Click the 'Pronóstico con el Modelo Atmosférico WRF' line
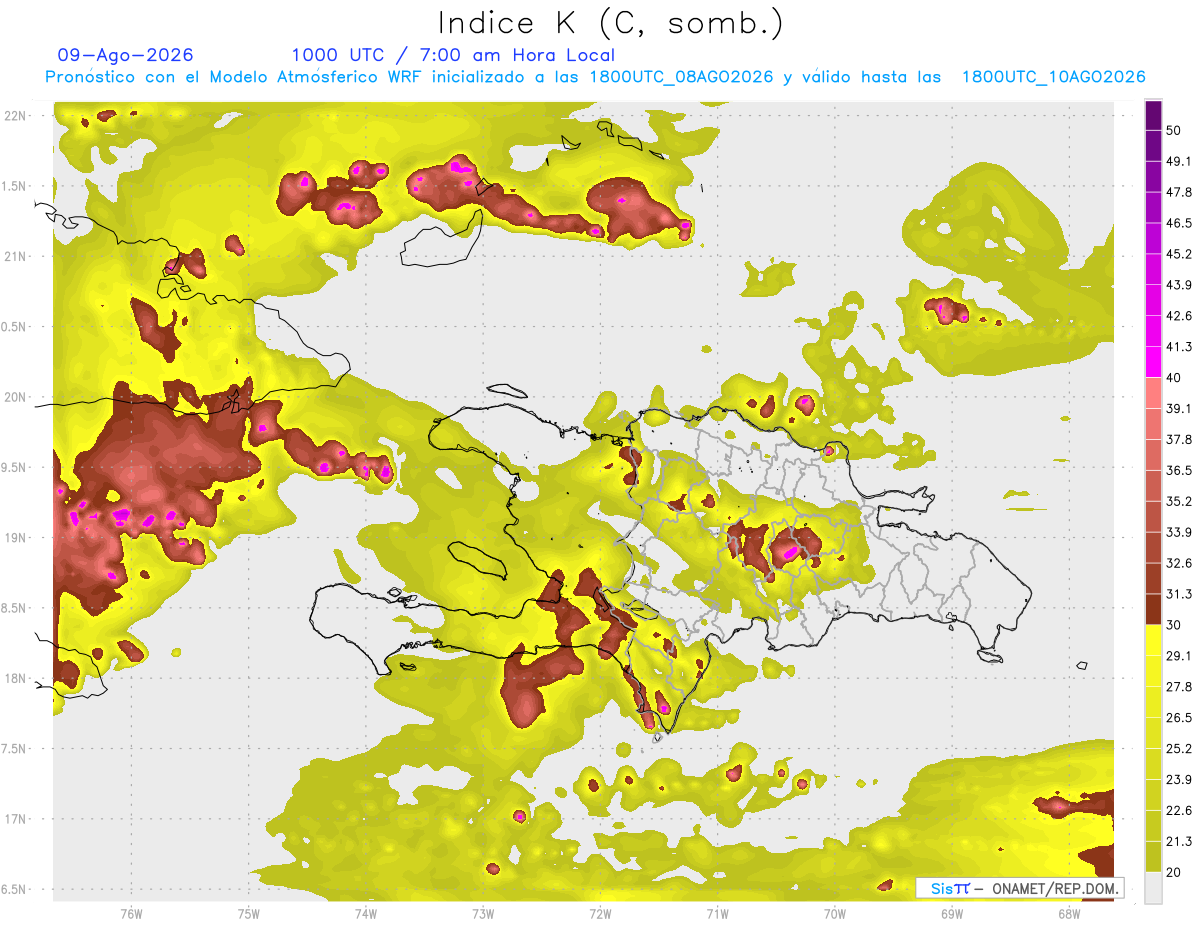 594,77
